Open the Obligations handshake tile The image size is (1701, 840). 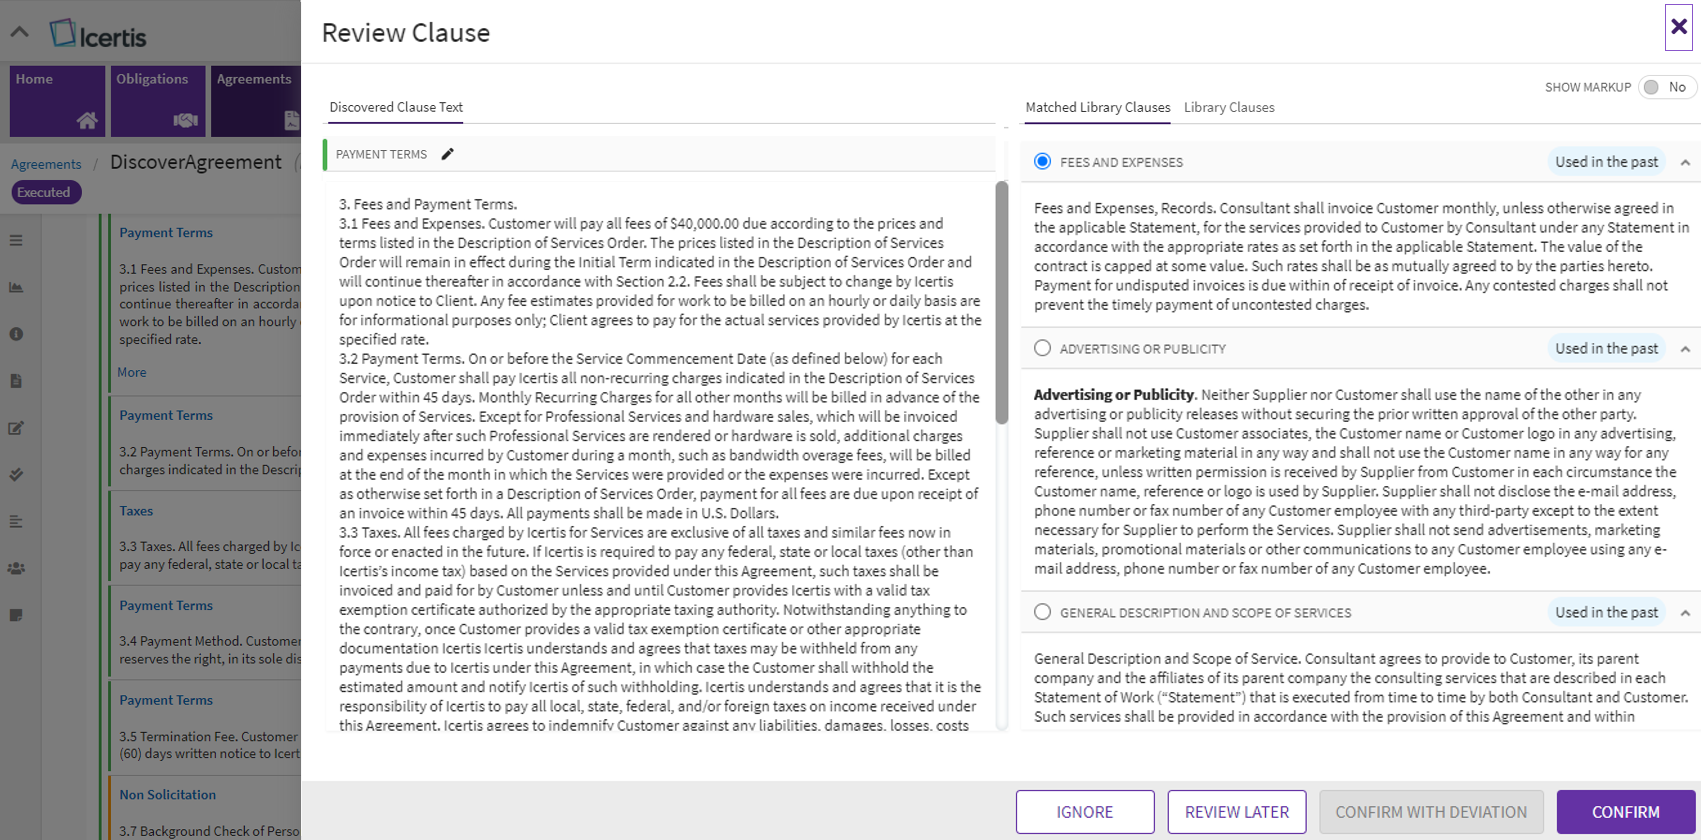pos(158,100)
